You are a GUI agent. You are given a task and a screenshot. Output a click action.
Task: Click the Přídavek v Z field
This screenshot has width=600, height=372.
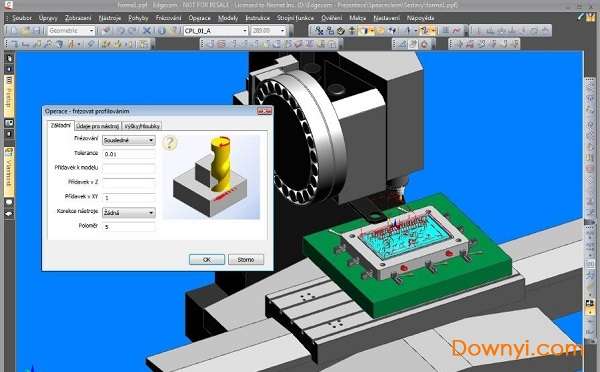coord(129,183)
